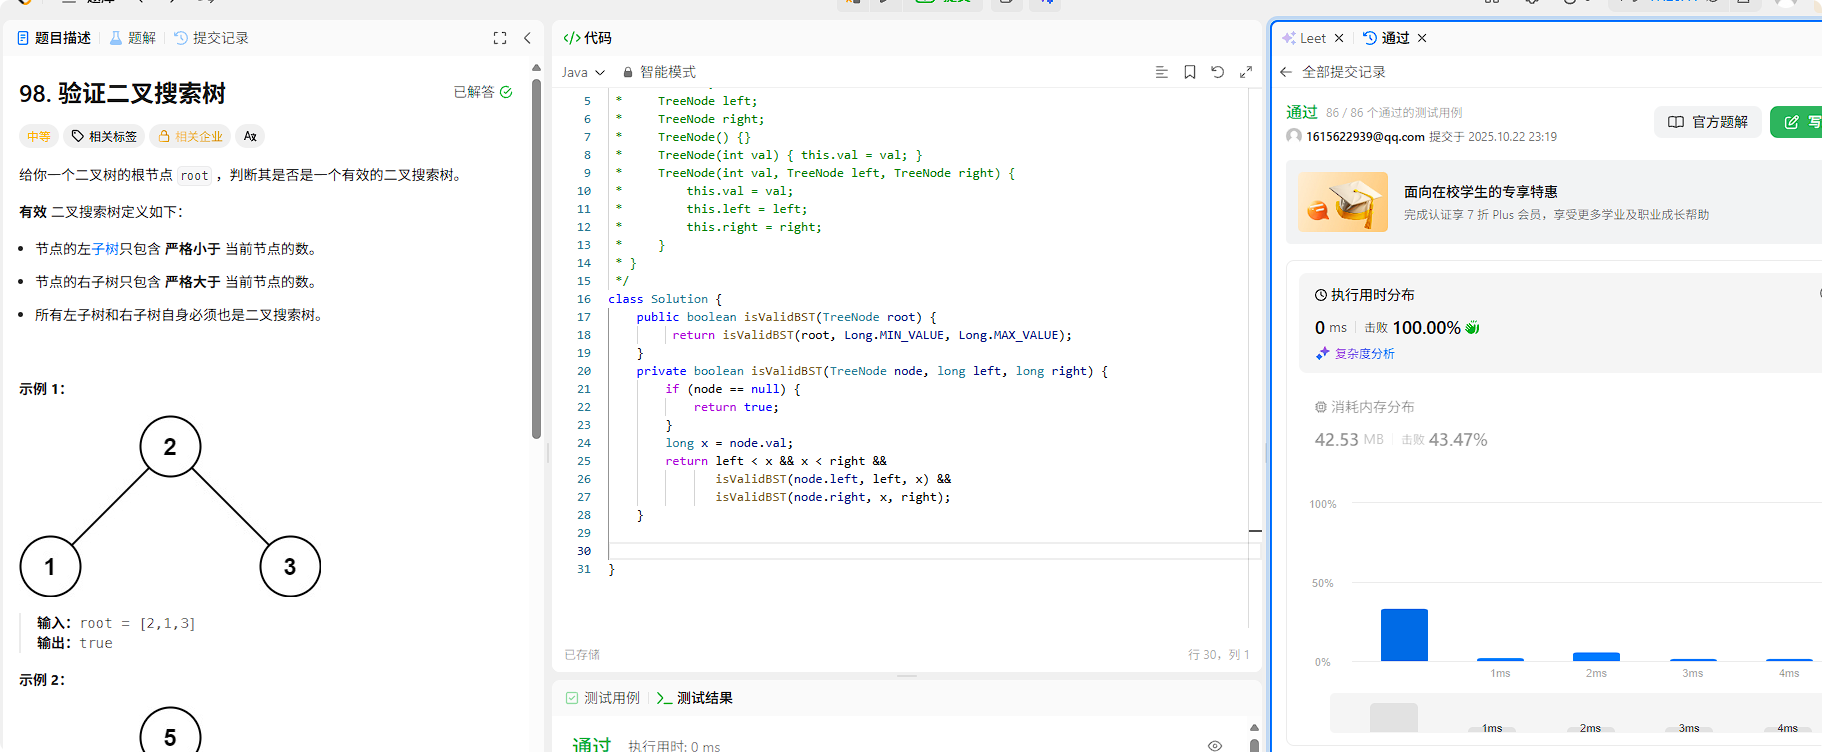Expand the 相关标签 tag

tap(105, 136)
